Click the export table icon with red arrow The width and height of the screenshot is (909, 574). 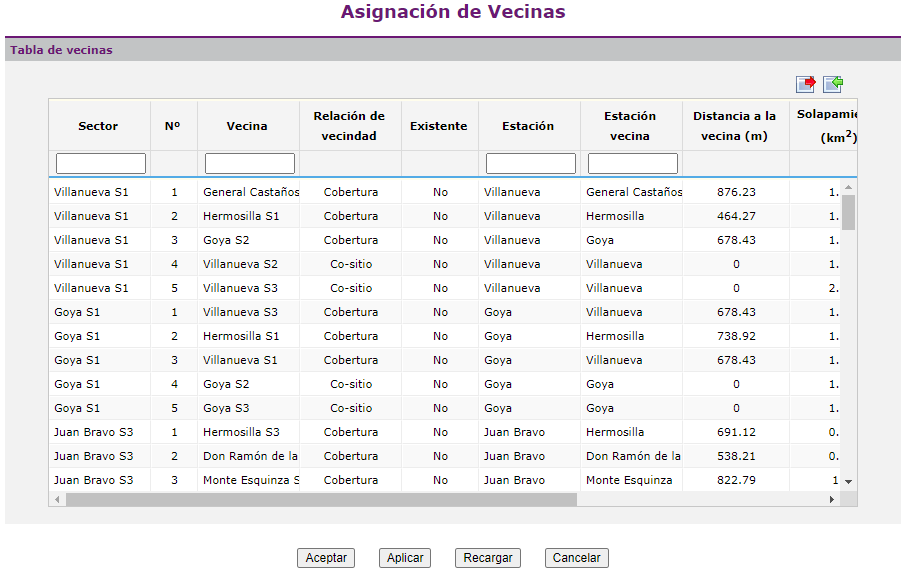click(805, 84)
